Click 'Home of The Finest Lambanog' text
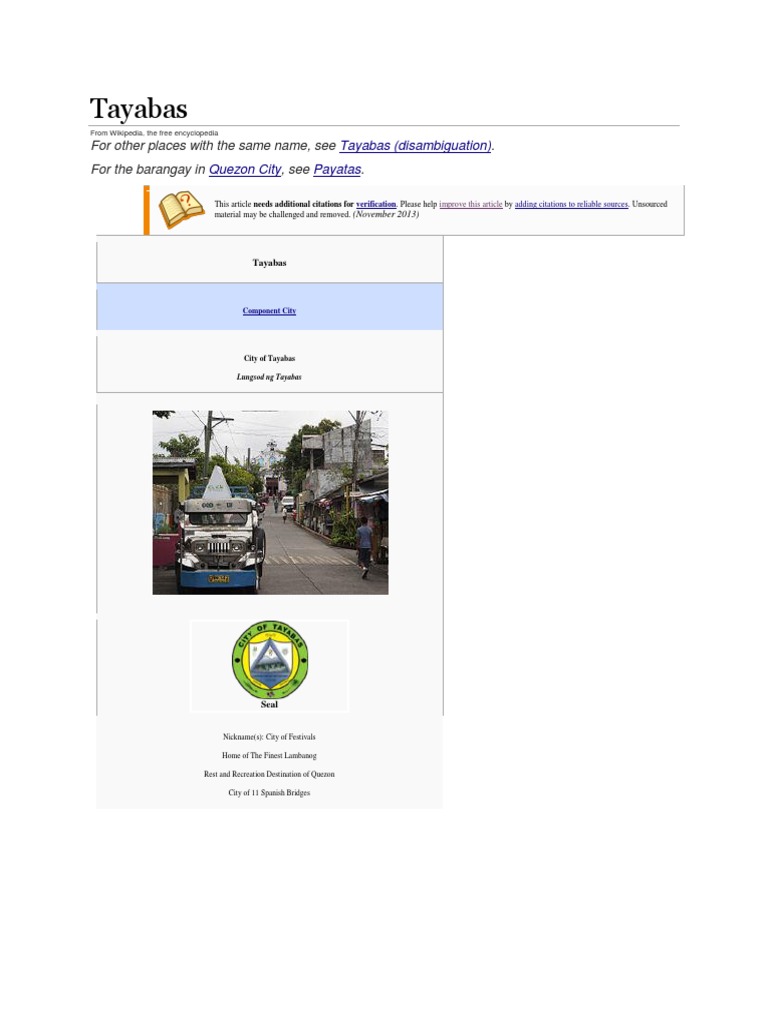The height and width of the screenshot is (1024, 768). [x=269, y=755]
